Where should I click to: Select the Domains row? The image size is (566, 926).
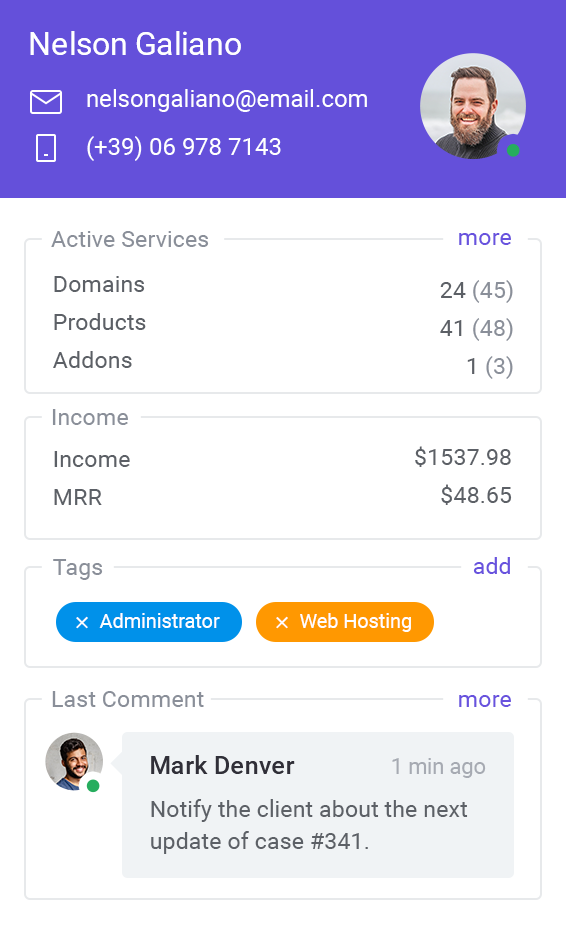pos(283,286)
